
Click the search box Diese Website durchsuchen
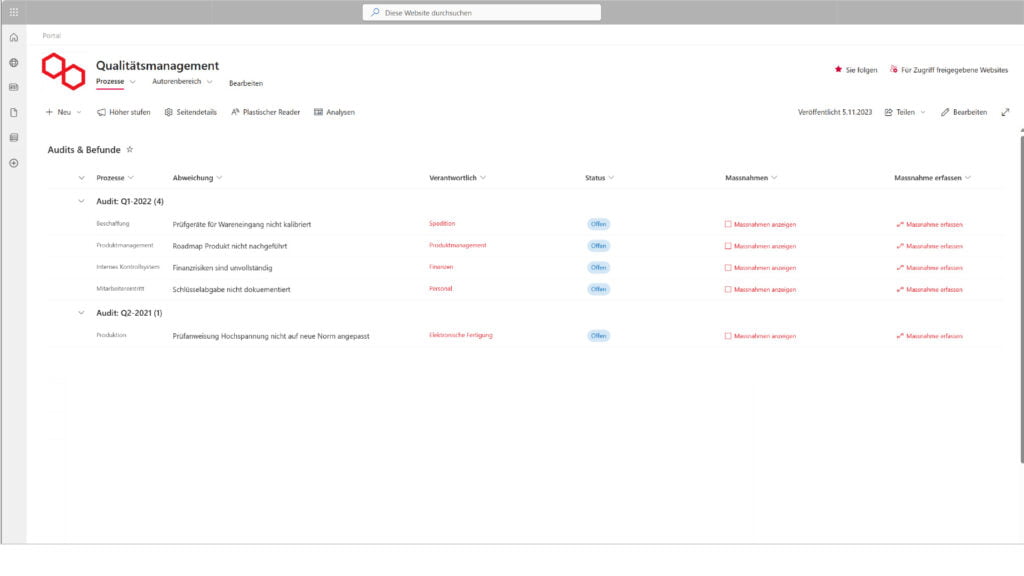(x=482, y=13)
